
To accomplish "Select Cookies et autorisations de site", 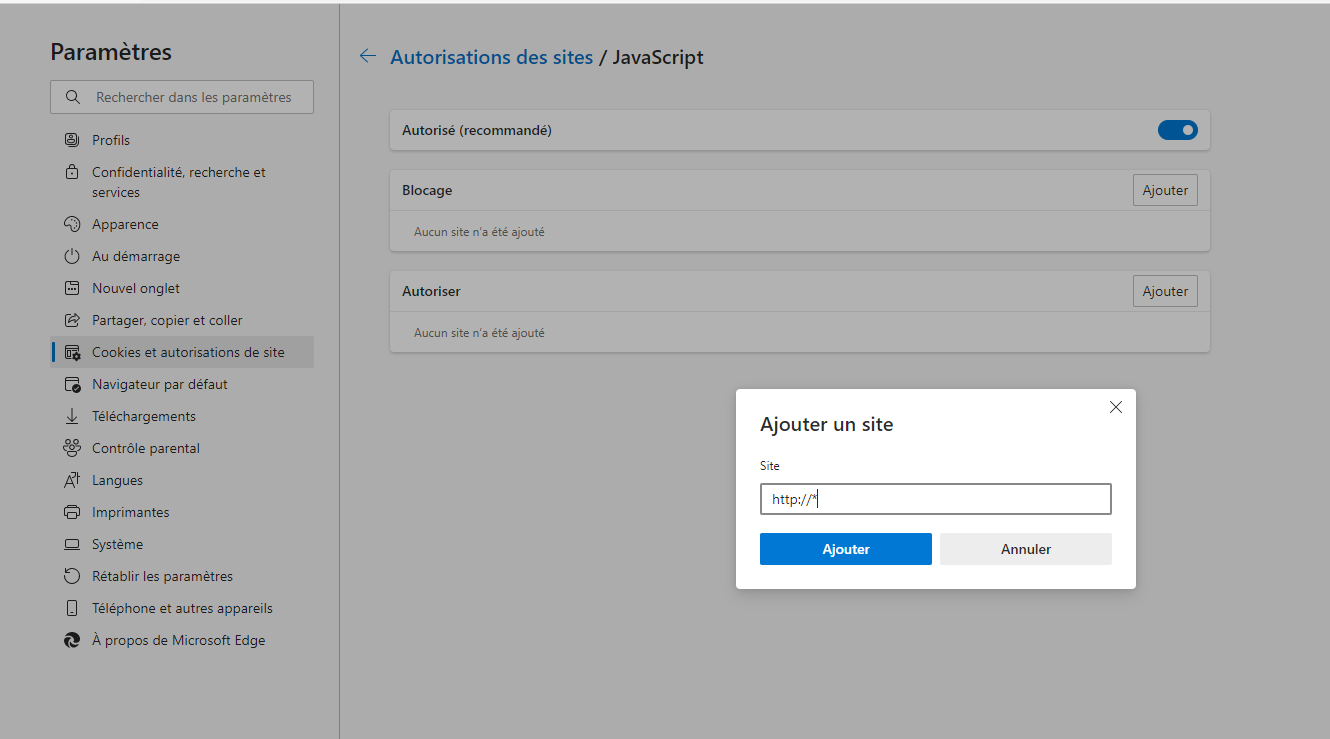I will coord(188,352).
